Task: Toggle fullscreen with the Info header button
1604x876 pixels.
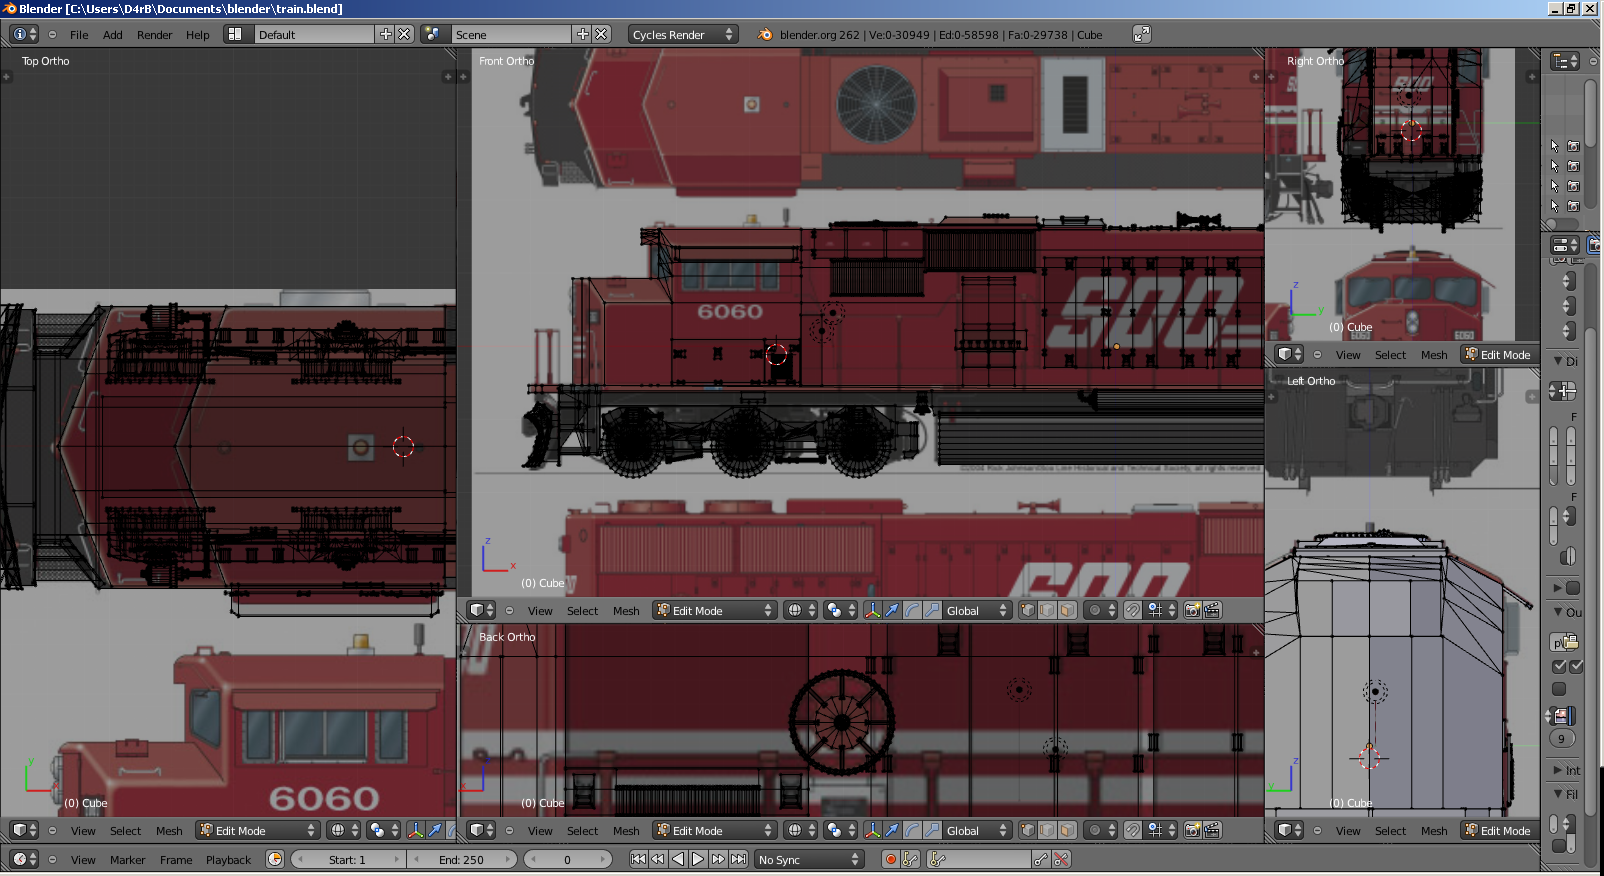Action: [x=1141, y=34]
